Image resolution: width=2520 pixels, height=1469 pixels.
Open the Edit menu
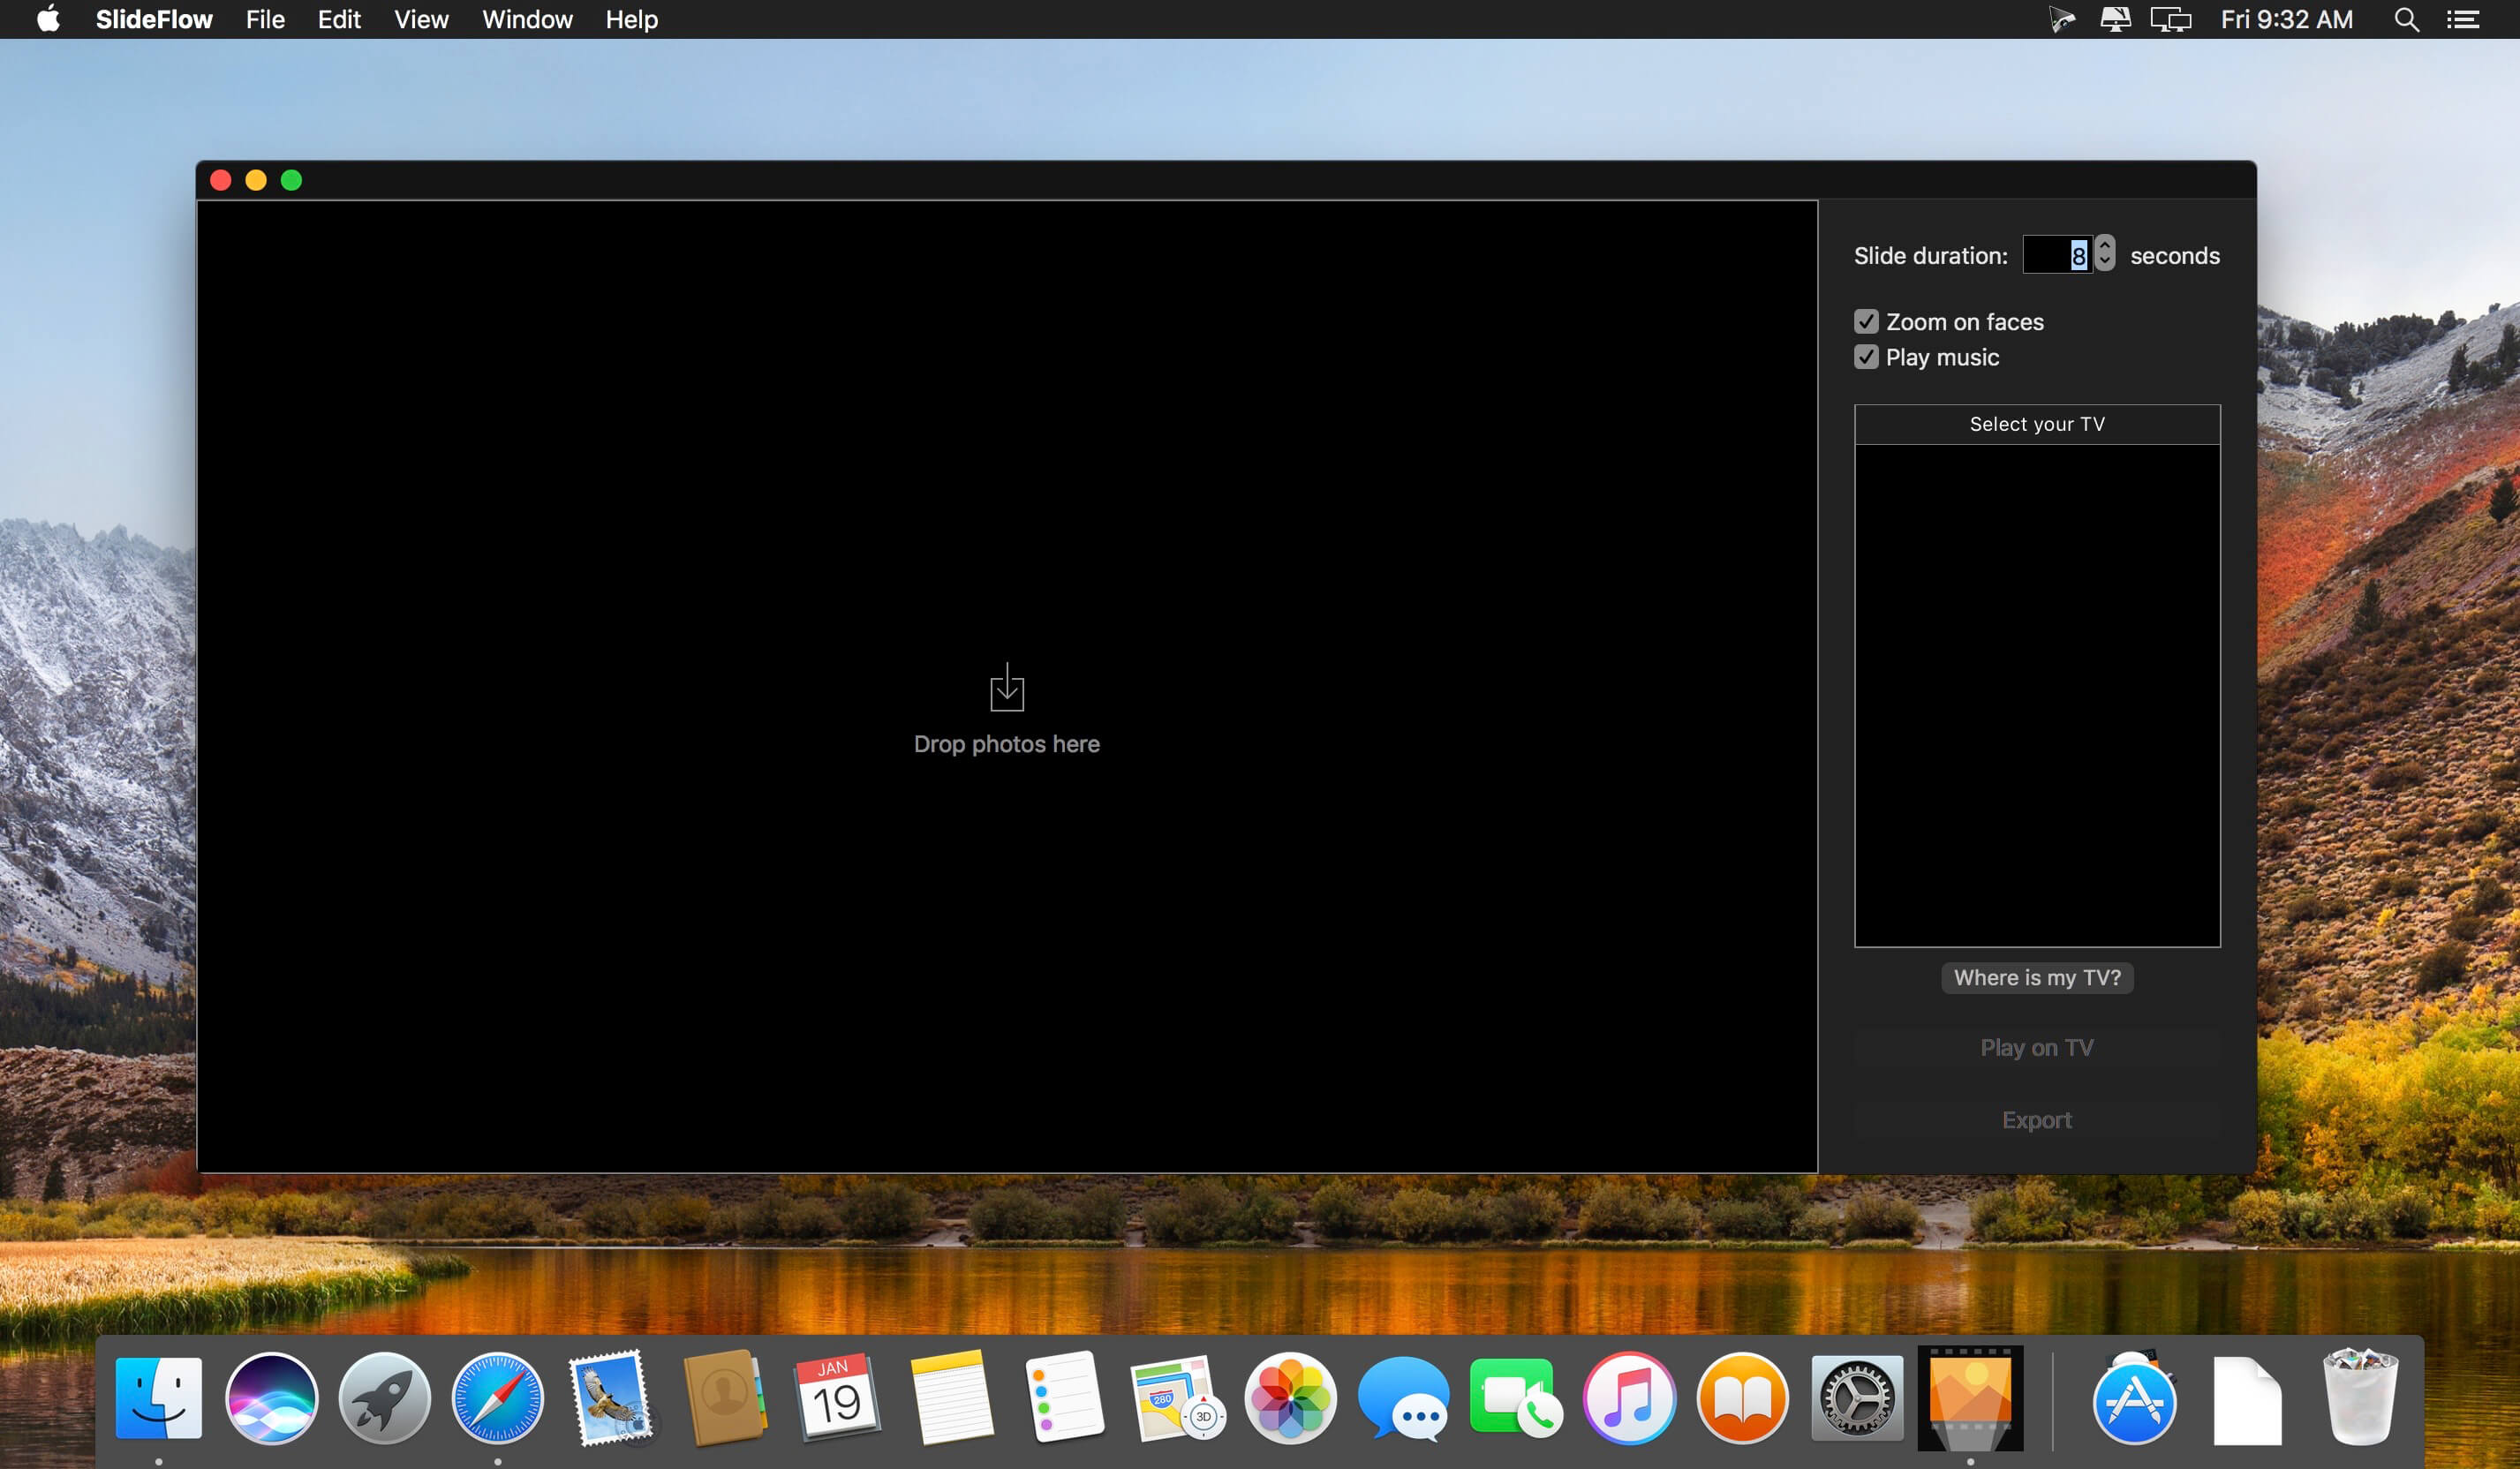coord(339,19)
